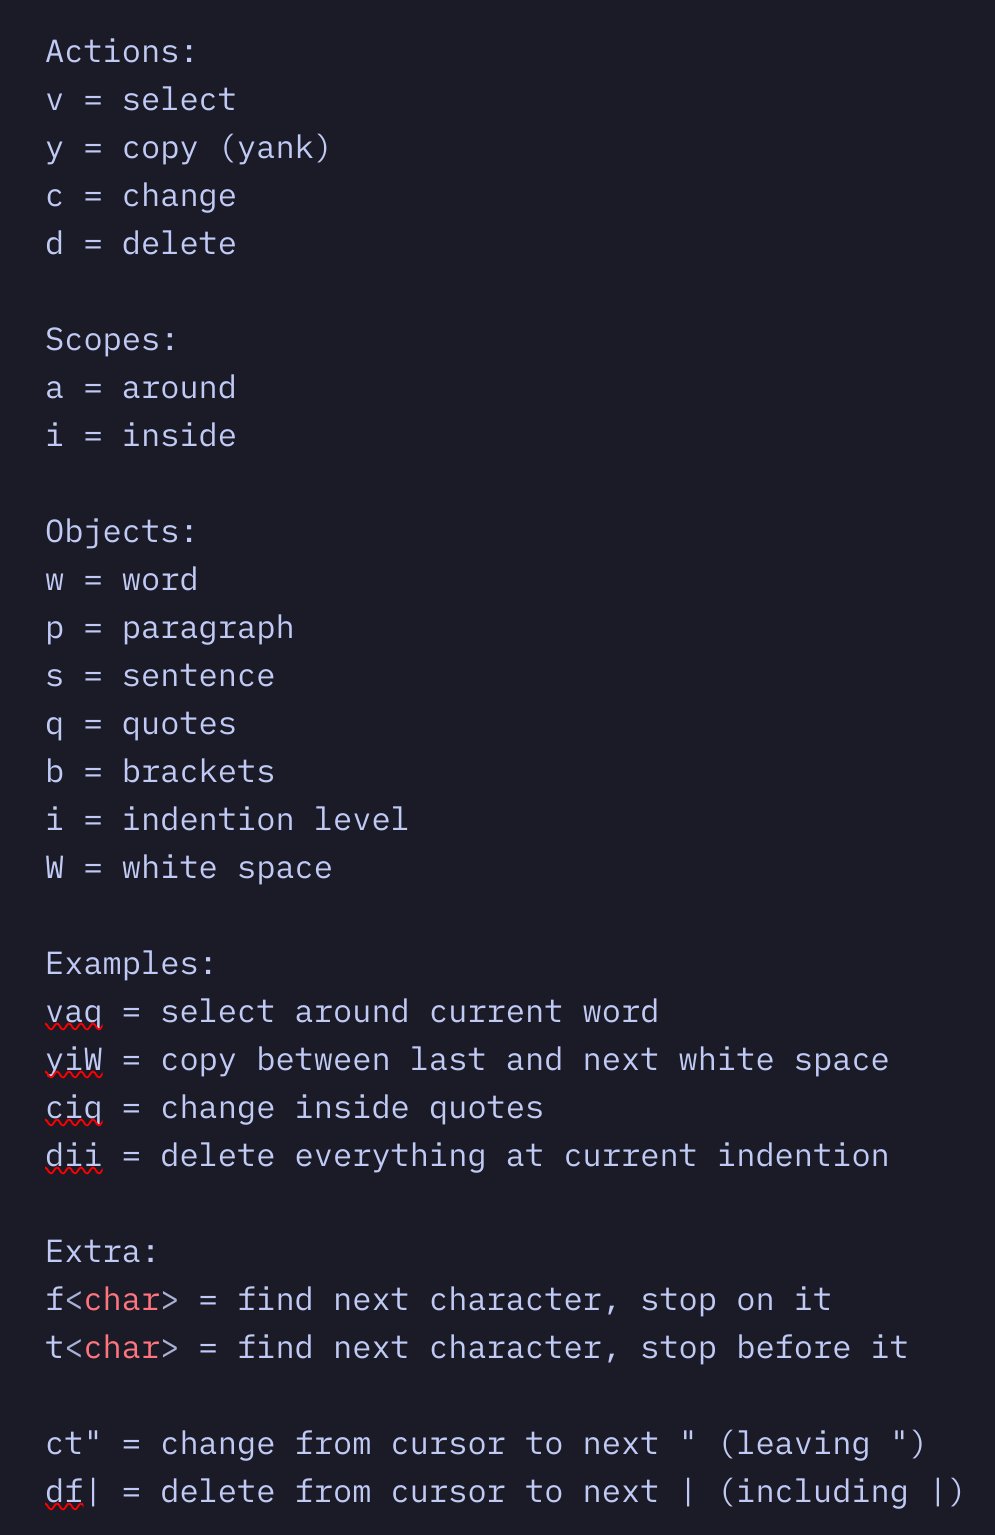This screenshot has width=995, height=1535.
Task: Click the "indention level" text
Action: tap(265, 820)
